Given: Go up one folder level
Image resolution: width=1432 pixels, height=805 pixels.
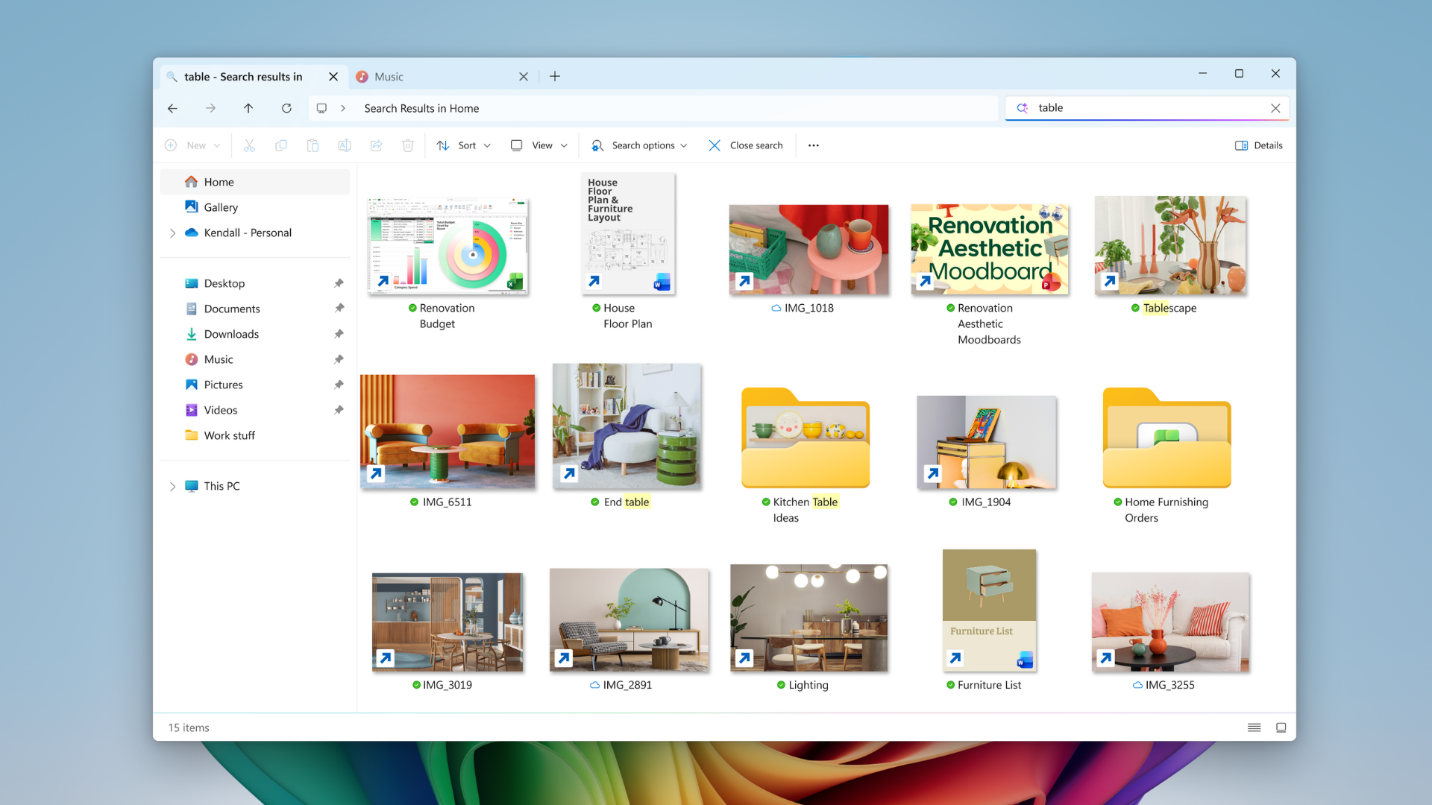Looking at the screenshot, I should pos(248,108).
